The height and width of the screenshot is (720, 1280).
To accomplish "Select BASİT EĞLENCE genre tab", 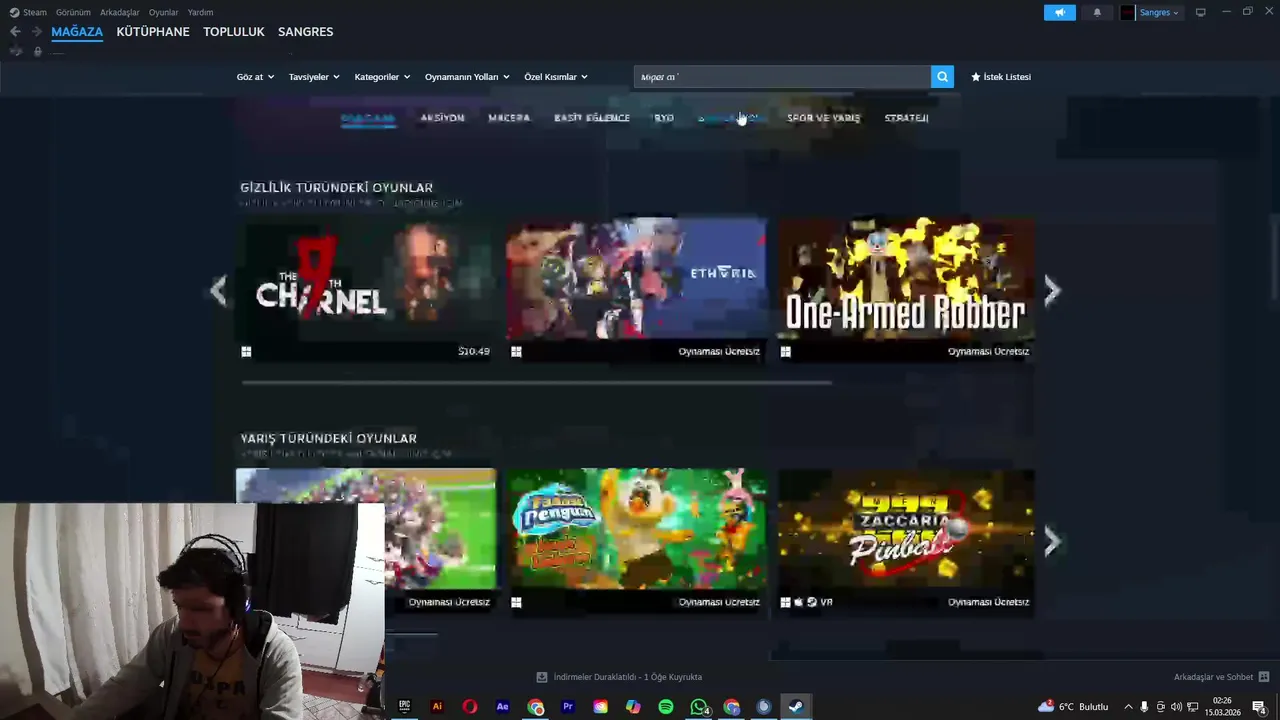I will click(592, 118).
